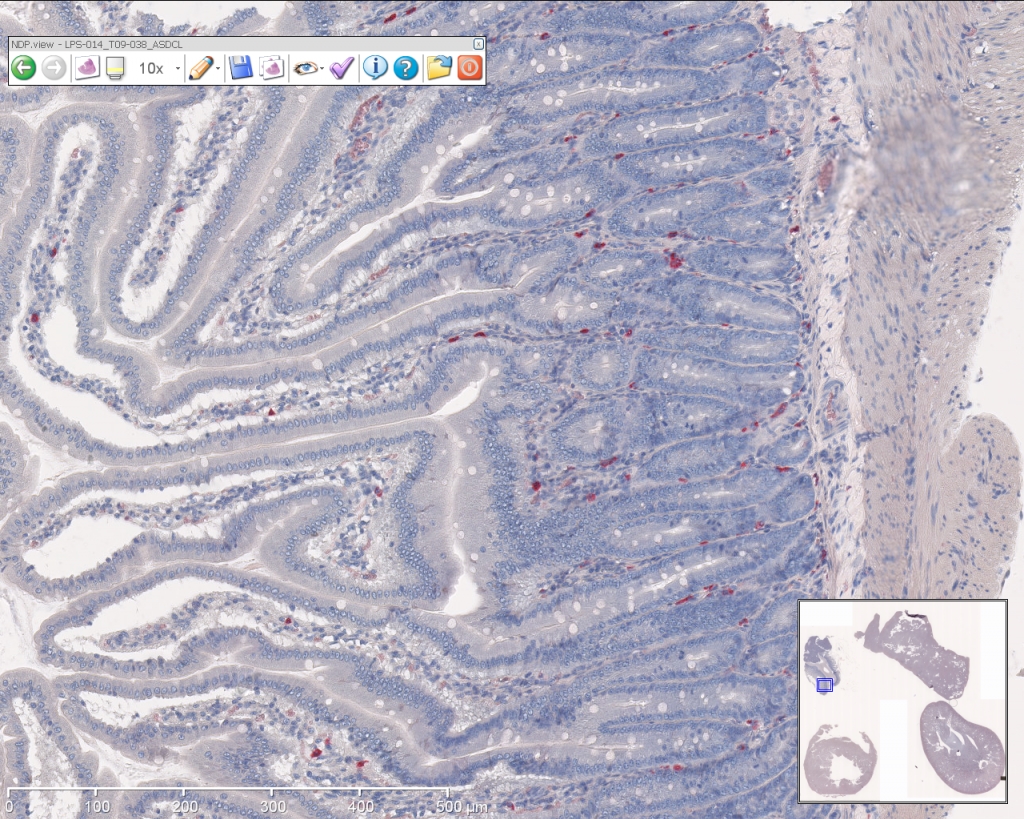Click the kidney-shaped section in overview map
Image resolution: width=1024 pixels, height=819 pixels.
click(x=962, y=748)
